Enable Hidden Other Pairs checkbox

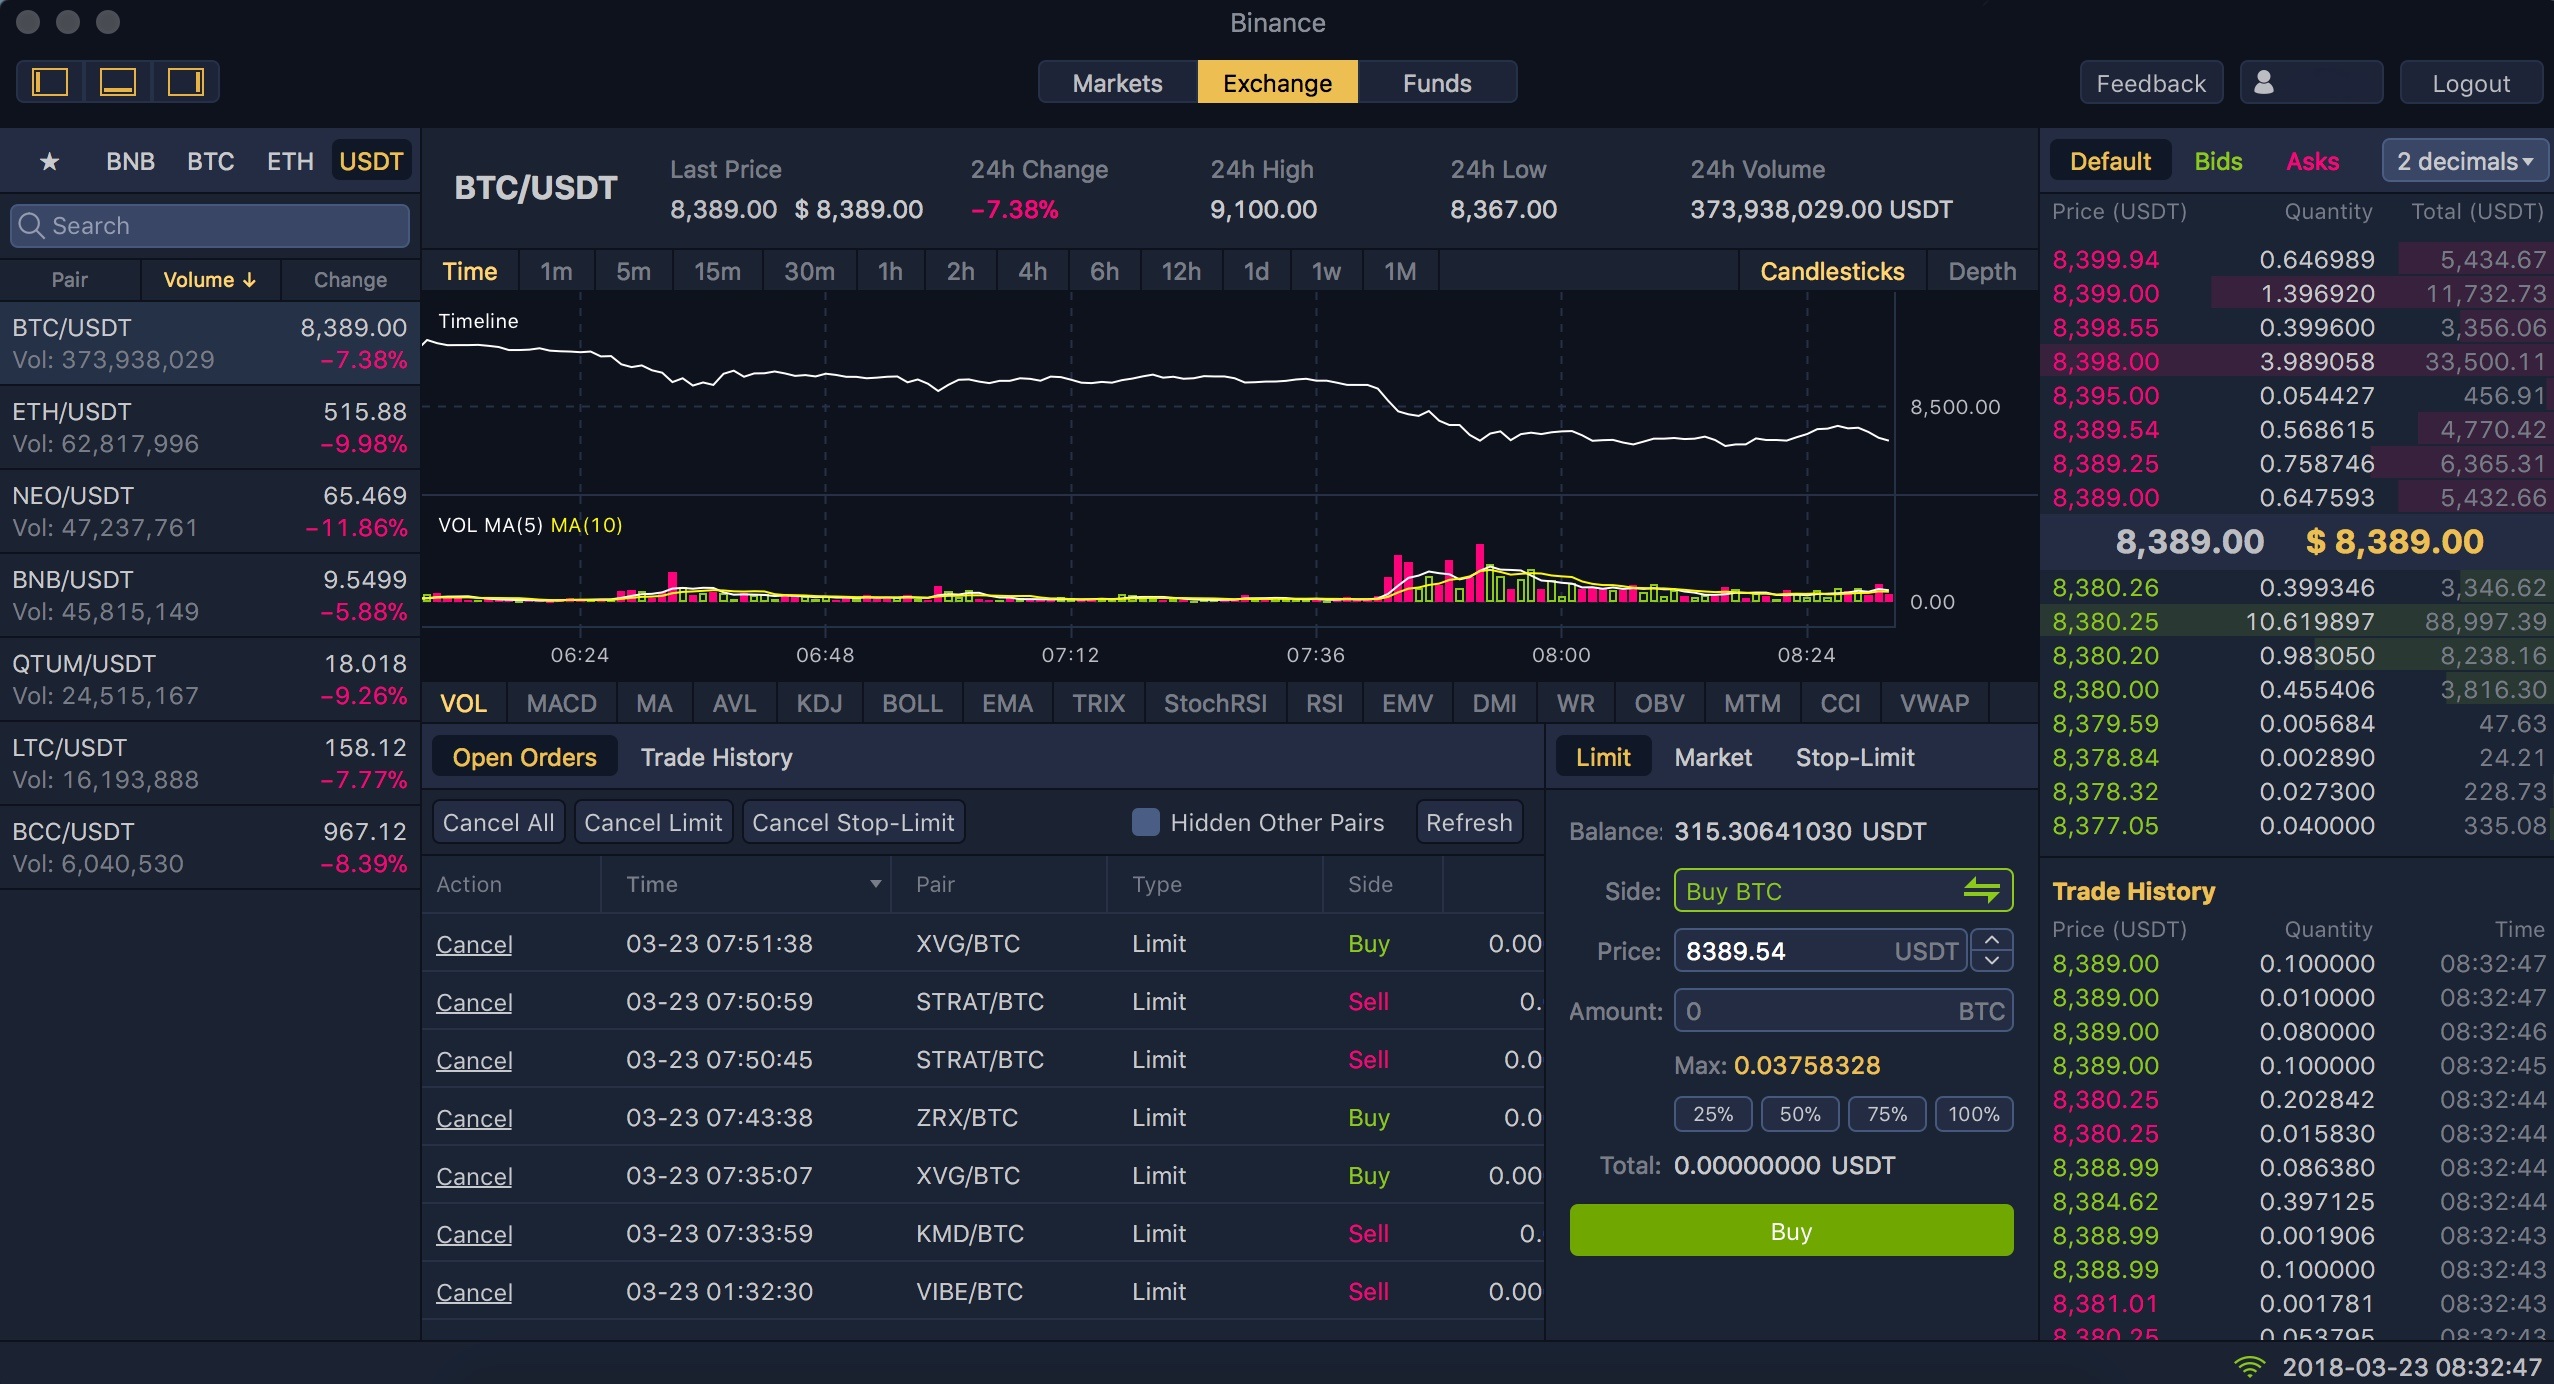coord(1145,822)
